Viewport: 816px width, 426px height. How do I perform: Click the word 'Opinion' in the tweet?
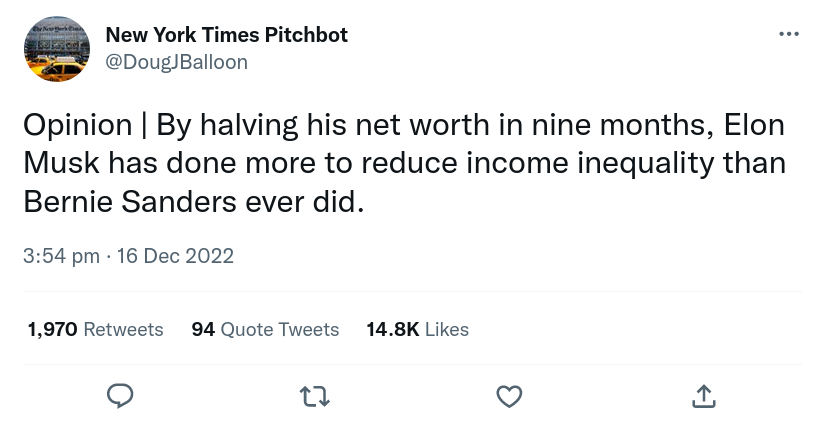click(77, 125)
